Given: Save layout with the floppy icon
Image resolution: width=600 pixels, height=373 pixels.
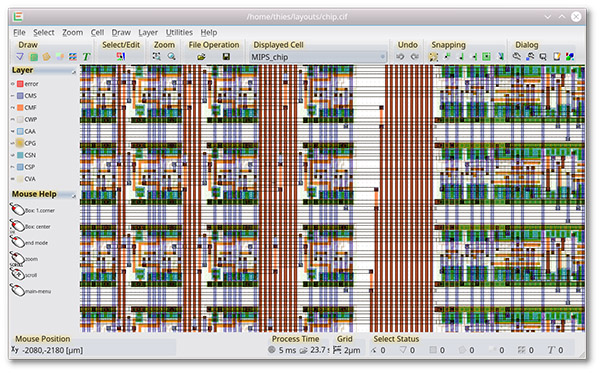Looking at the screenshot, I should pos(226,57).
